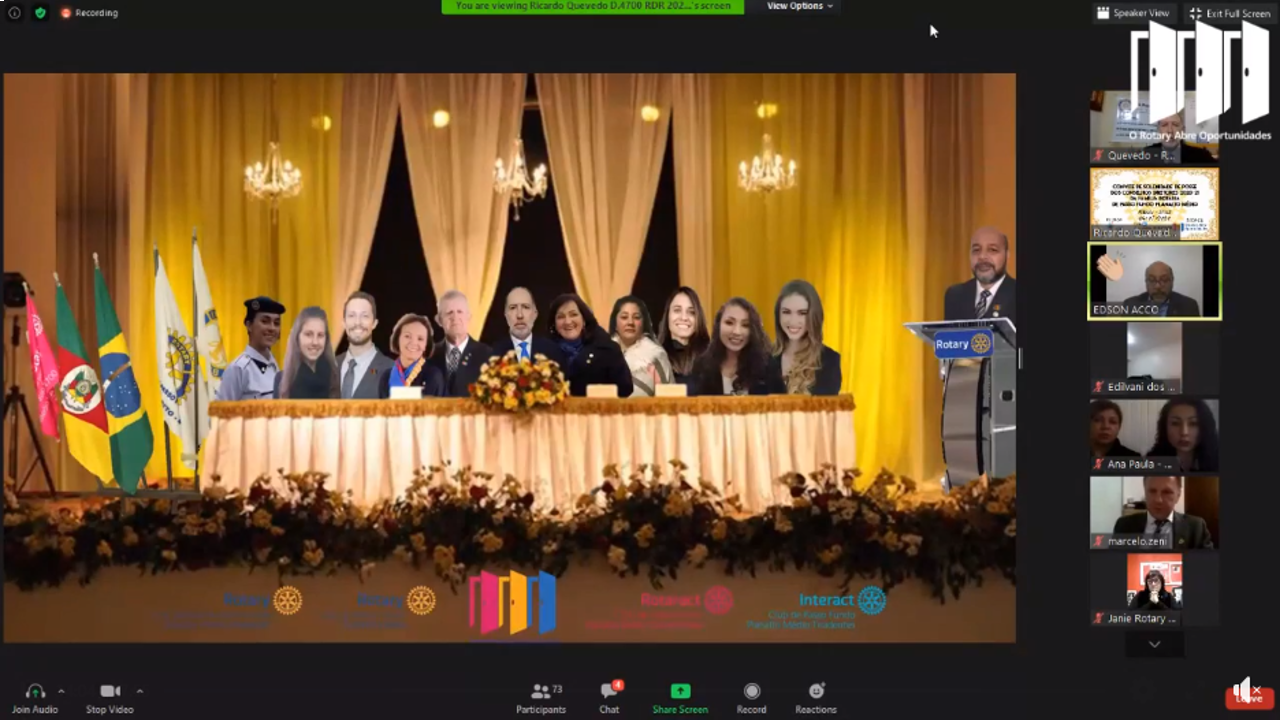The width and height of the screenshot is (1280, 720).
Task: Click the red Recording indicator
Action: pyautogui.click(x=89, y=13)
